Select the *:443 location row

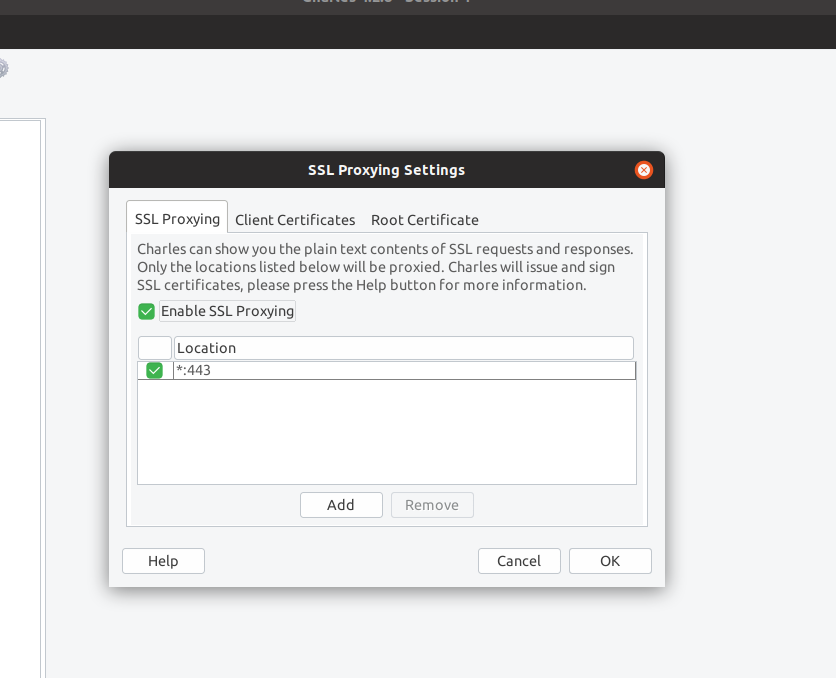pos(387,370)
